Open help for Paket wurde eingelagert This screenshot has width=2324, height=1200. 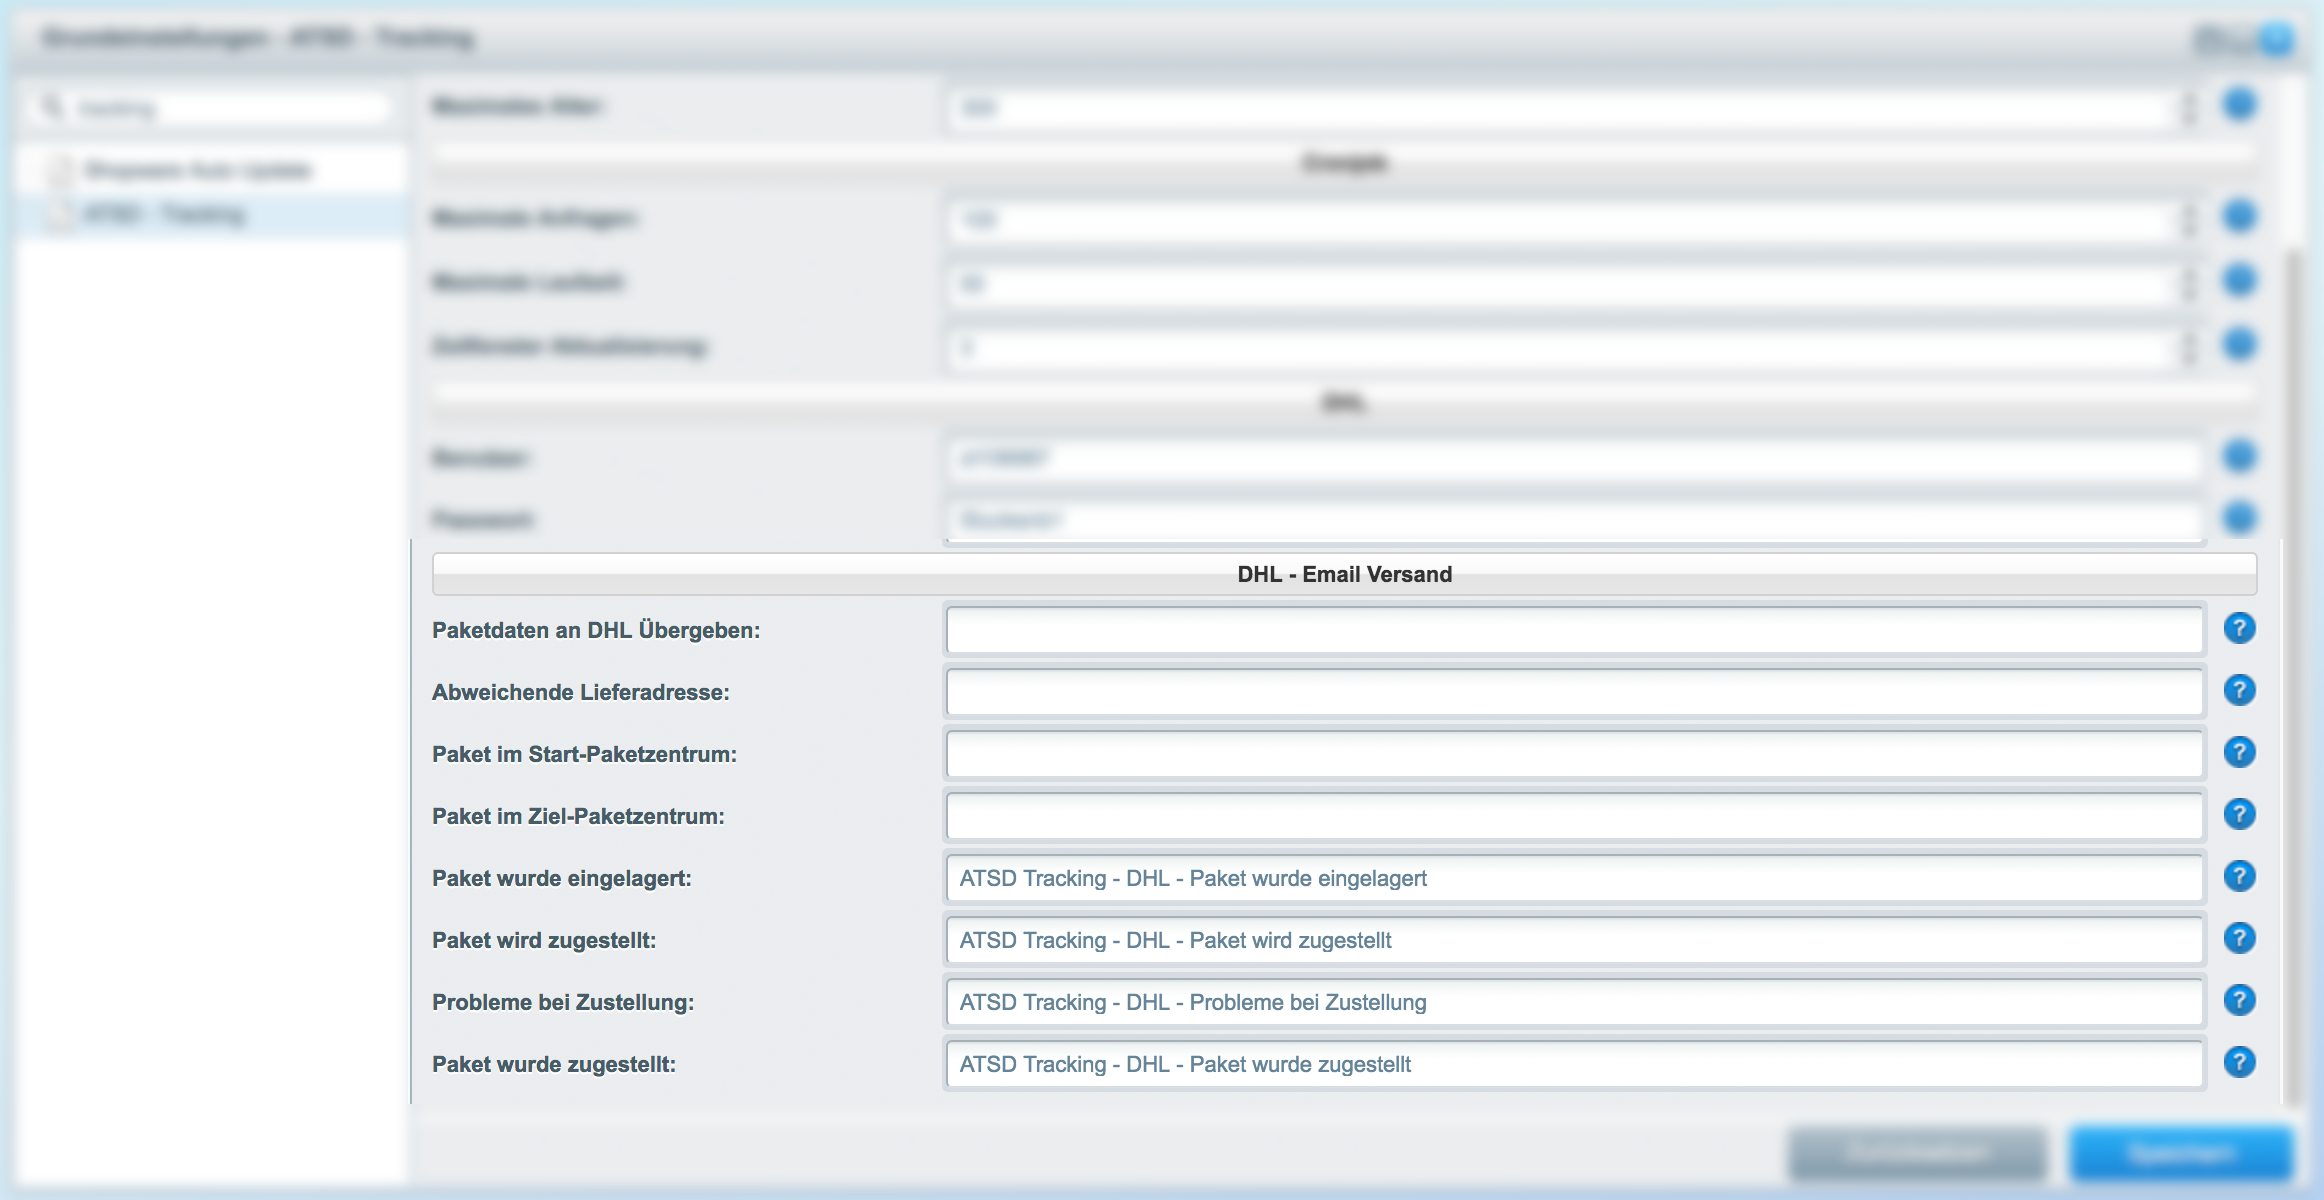point(2239,876)
